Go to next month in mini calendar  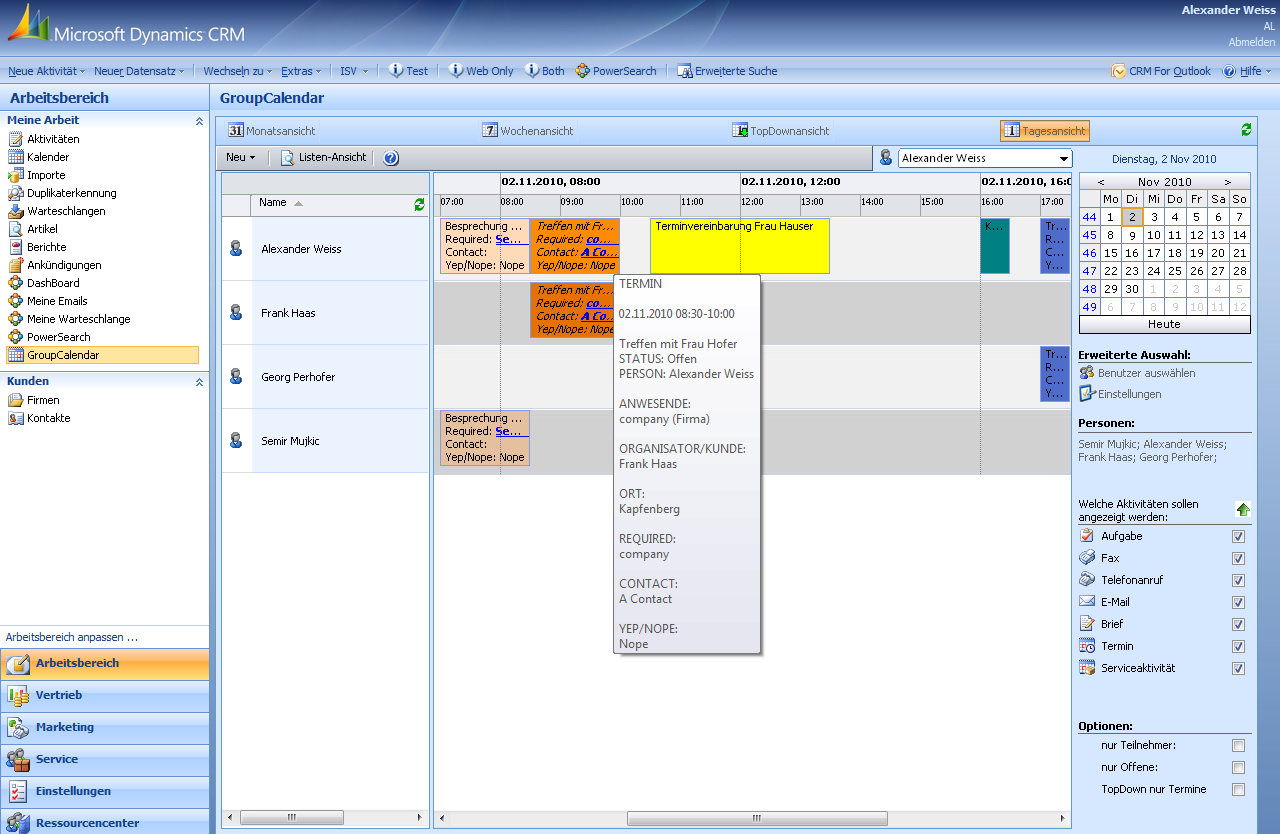point(1228,182)
